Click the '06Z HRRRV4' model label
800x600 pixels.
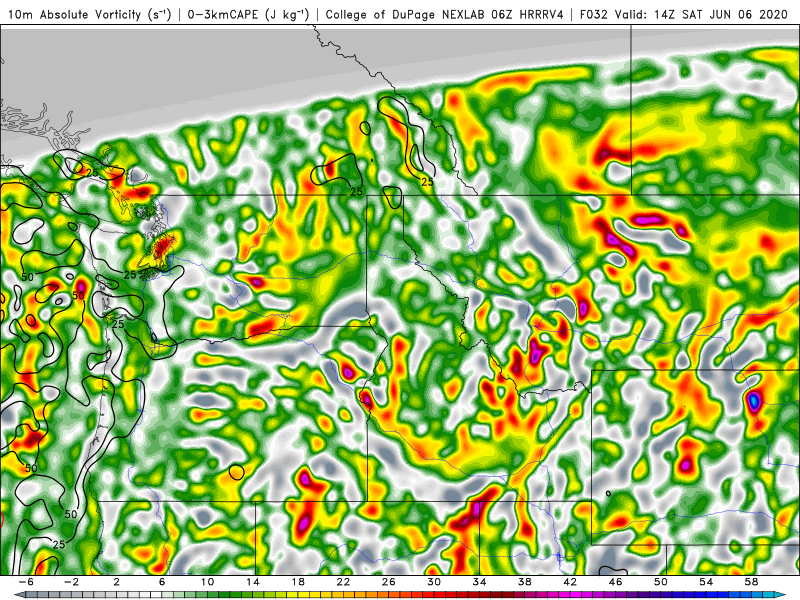pyautogui.click(x=528, y=15)
